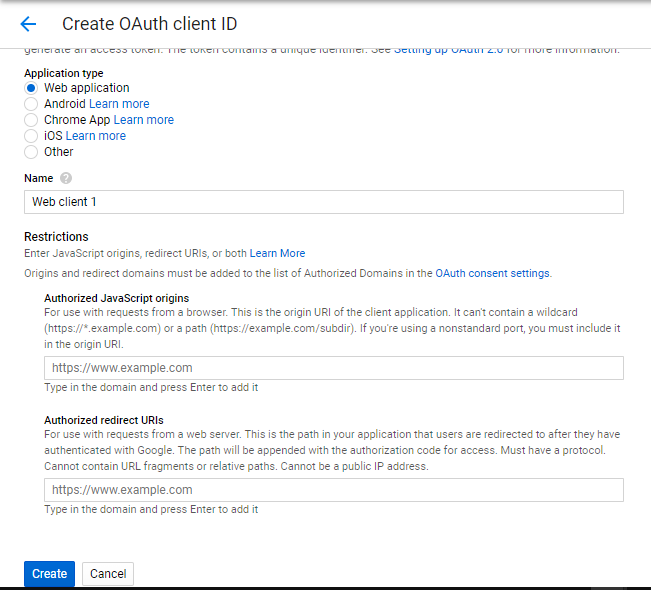Open the Android Learn more link

tap(119, 104)
